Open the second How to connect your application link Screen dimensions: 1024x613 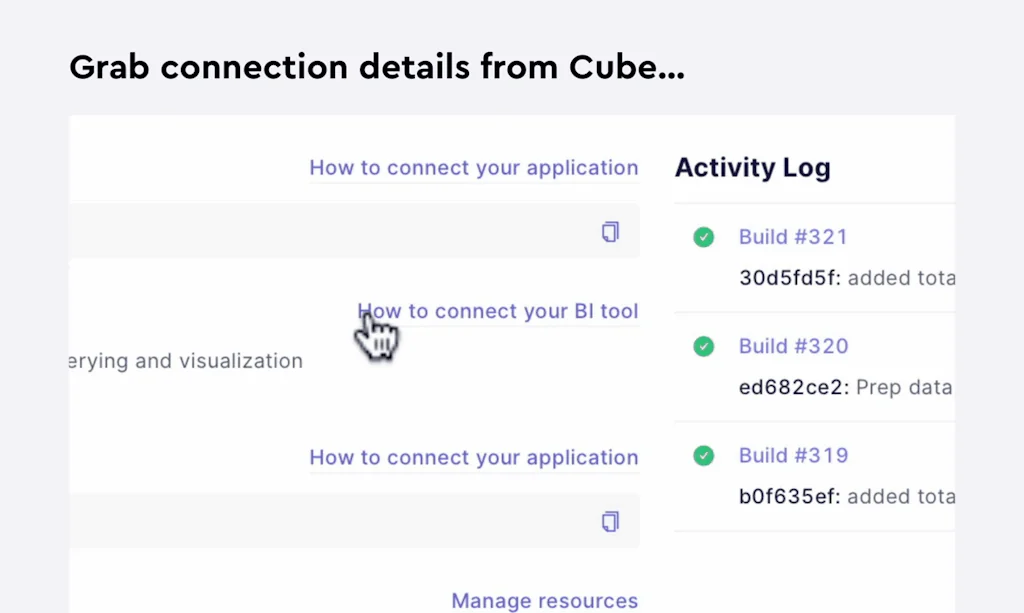click(474, 457)
